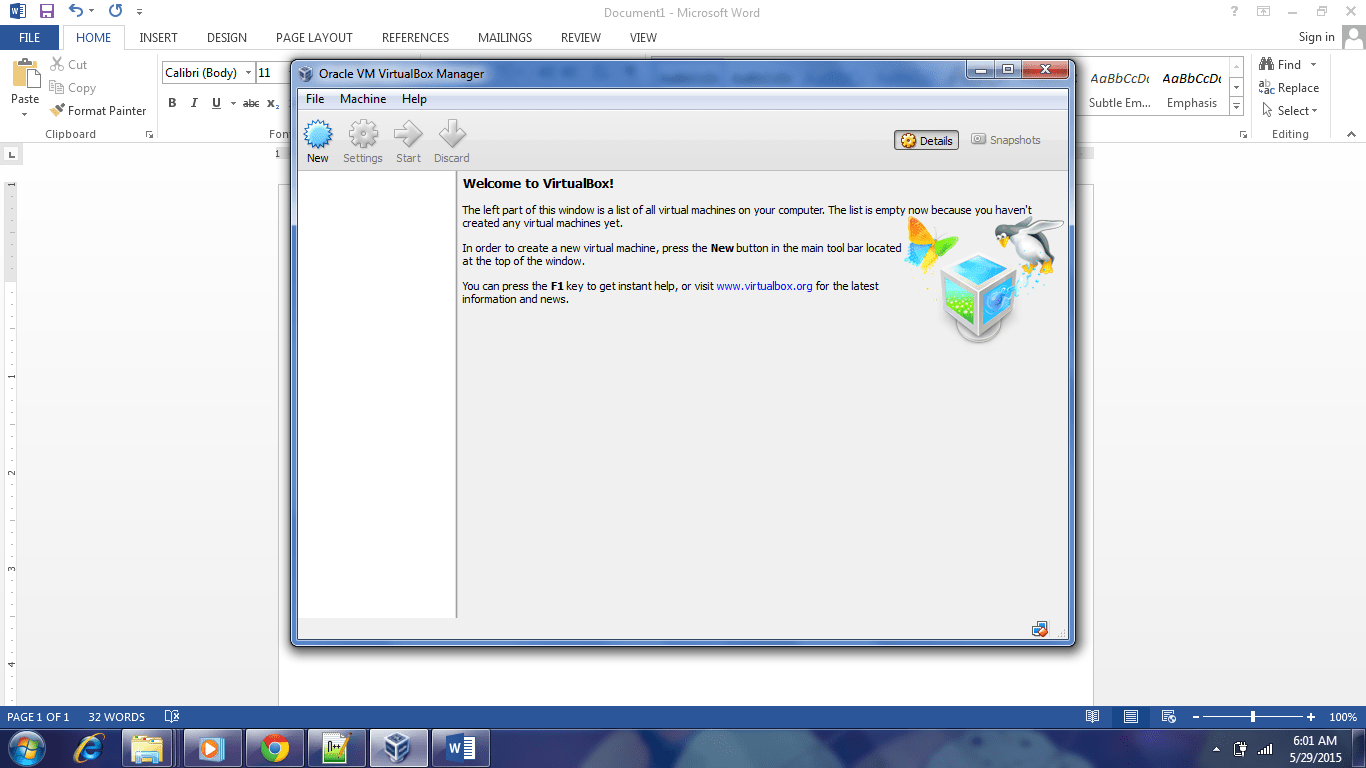Collapse the Word ribbon with the caret arrow
Image resolution: width=1366 pixels, height=768 pixels.
pos(1352,134)
